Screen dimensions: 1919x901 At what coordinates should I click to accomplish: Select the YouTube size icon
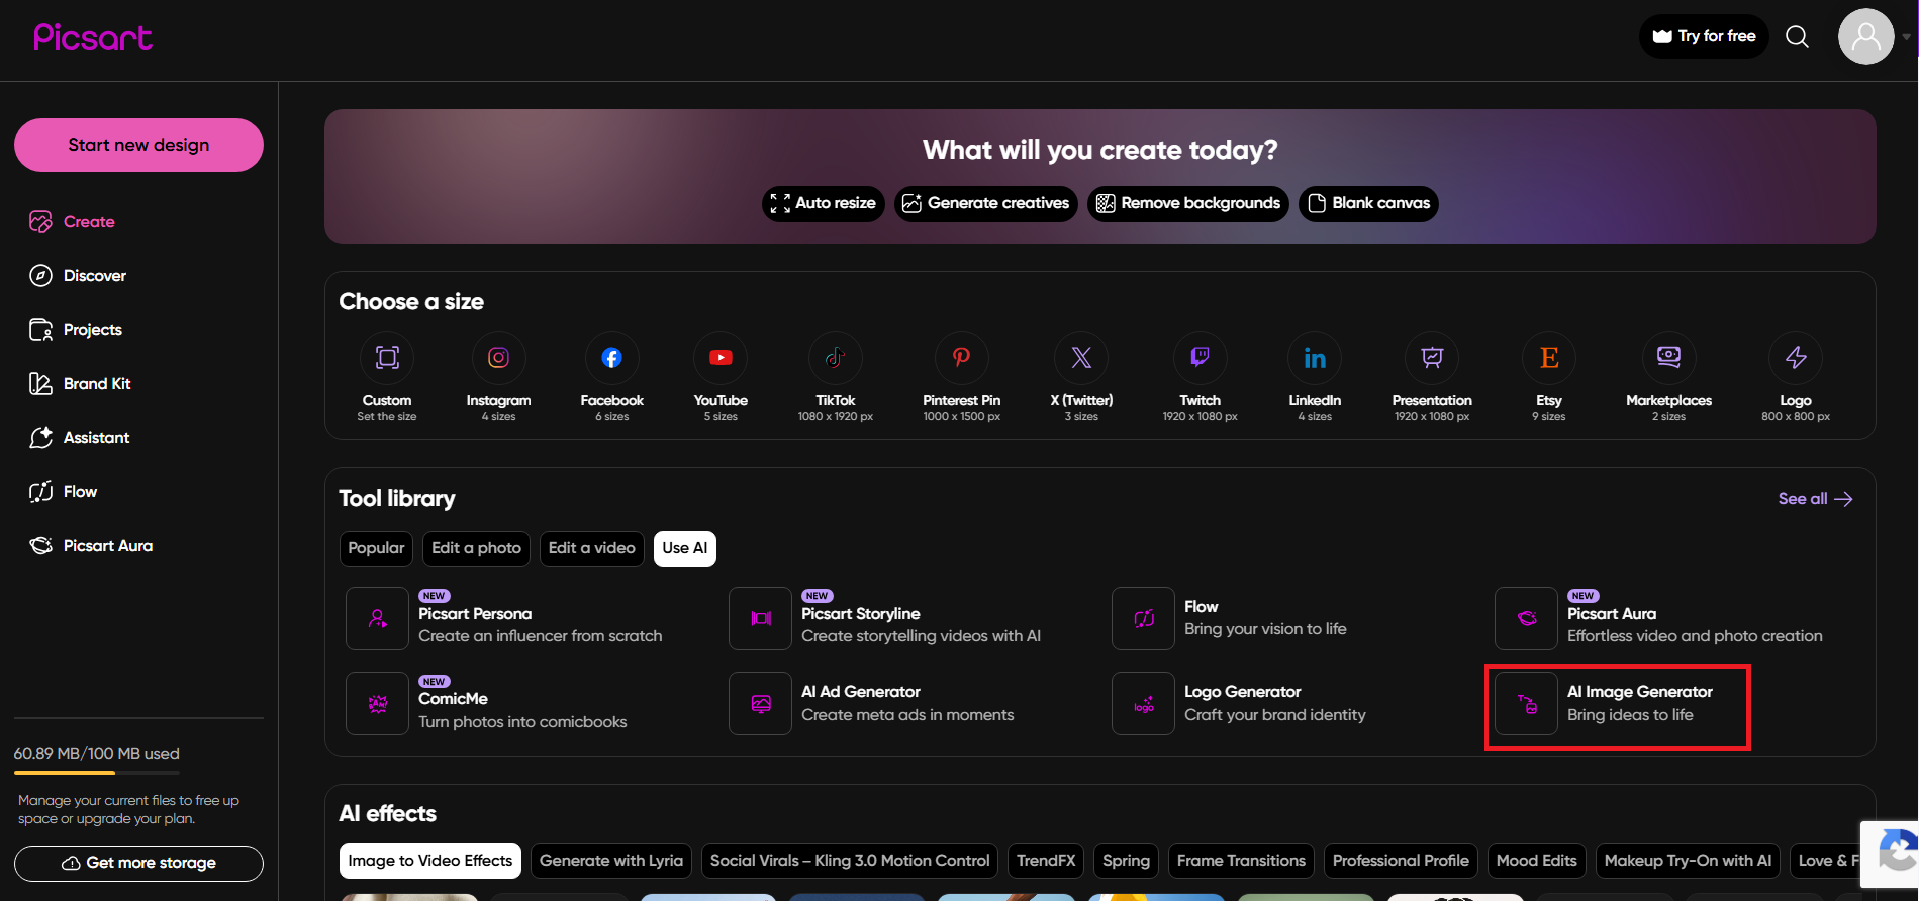[720, 358]
